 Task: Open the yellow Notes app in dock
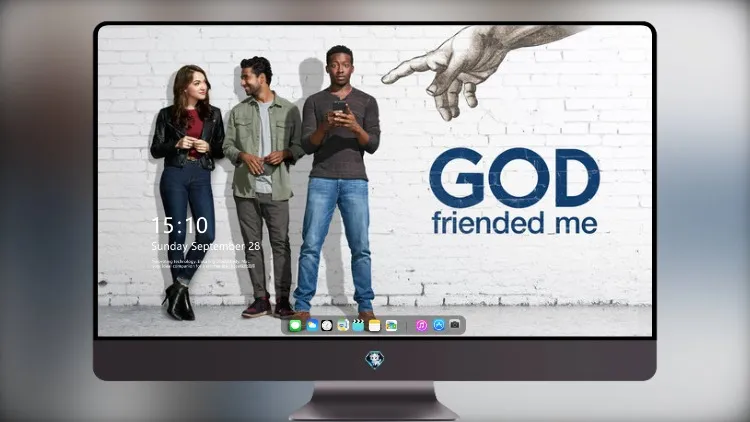375,326
